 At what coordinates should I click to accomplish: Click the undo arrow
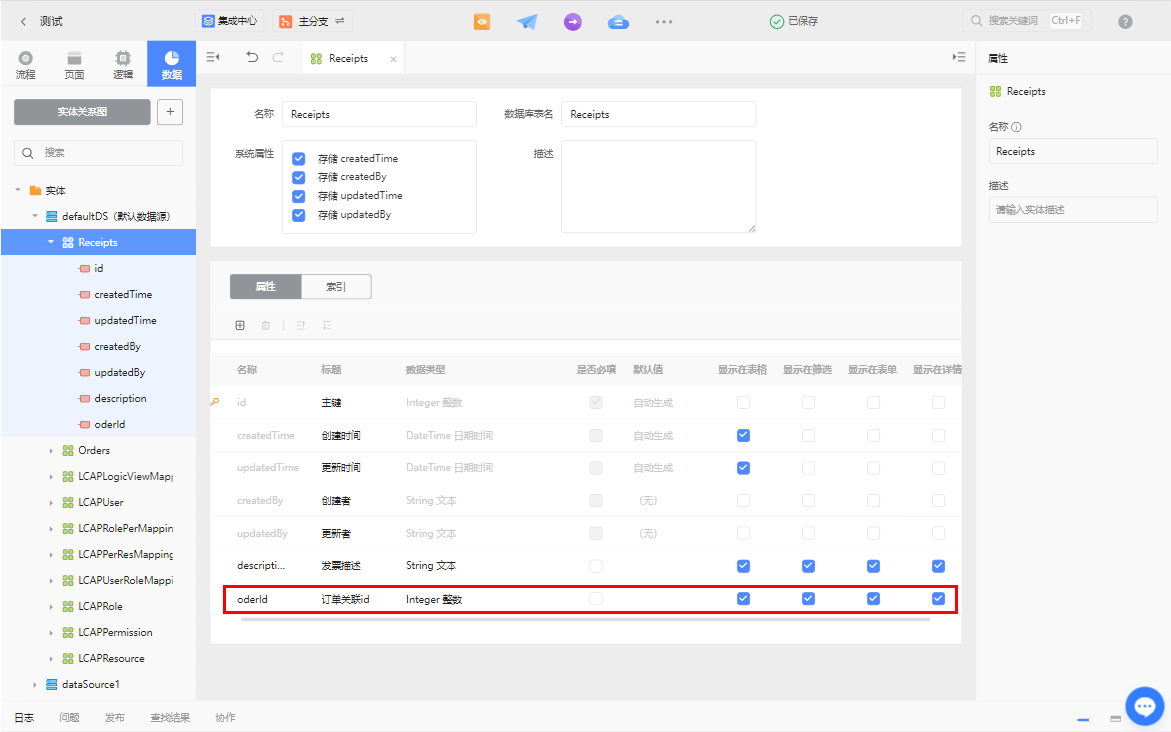[252, 57]
